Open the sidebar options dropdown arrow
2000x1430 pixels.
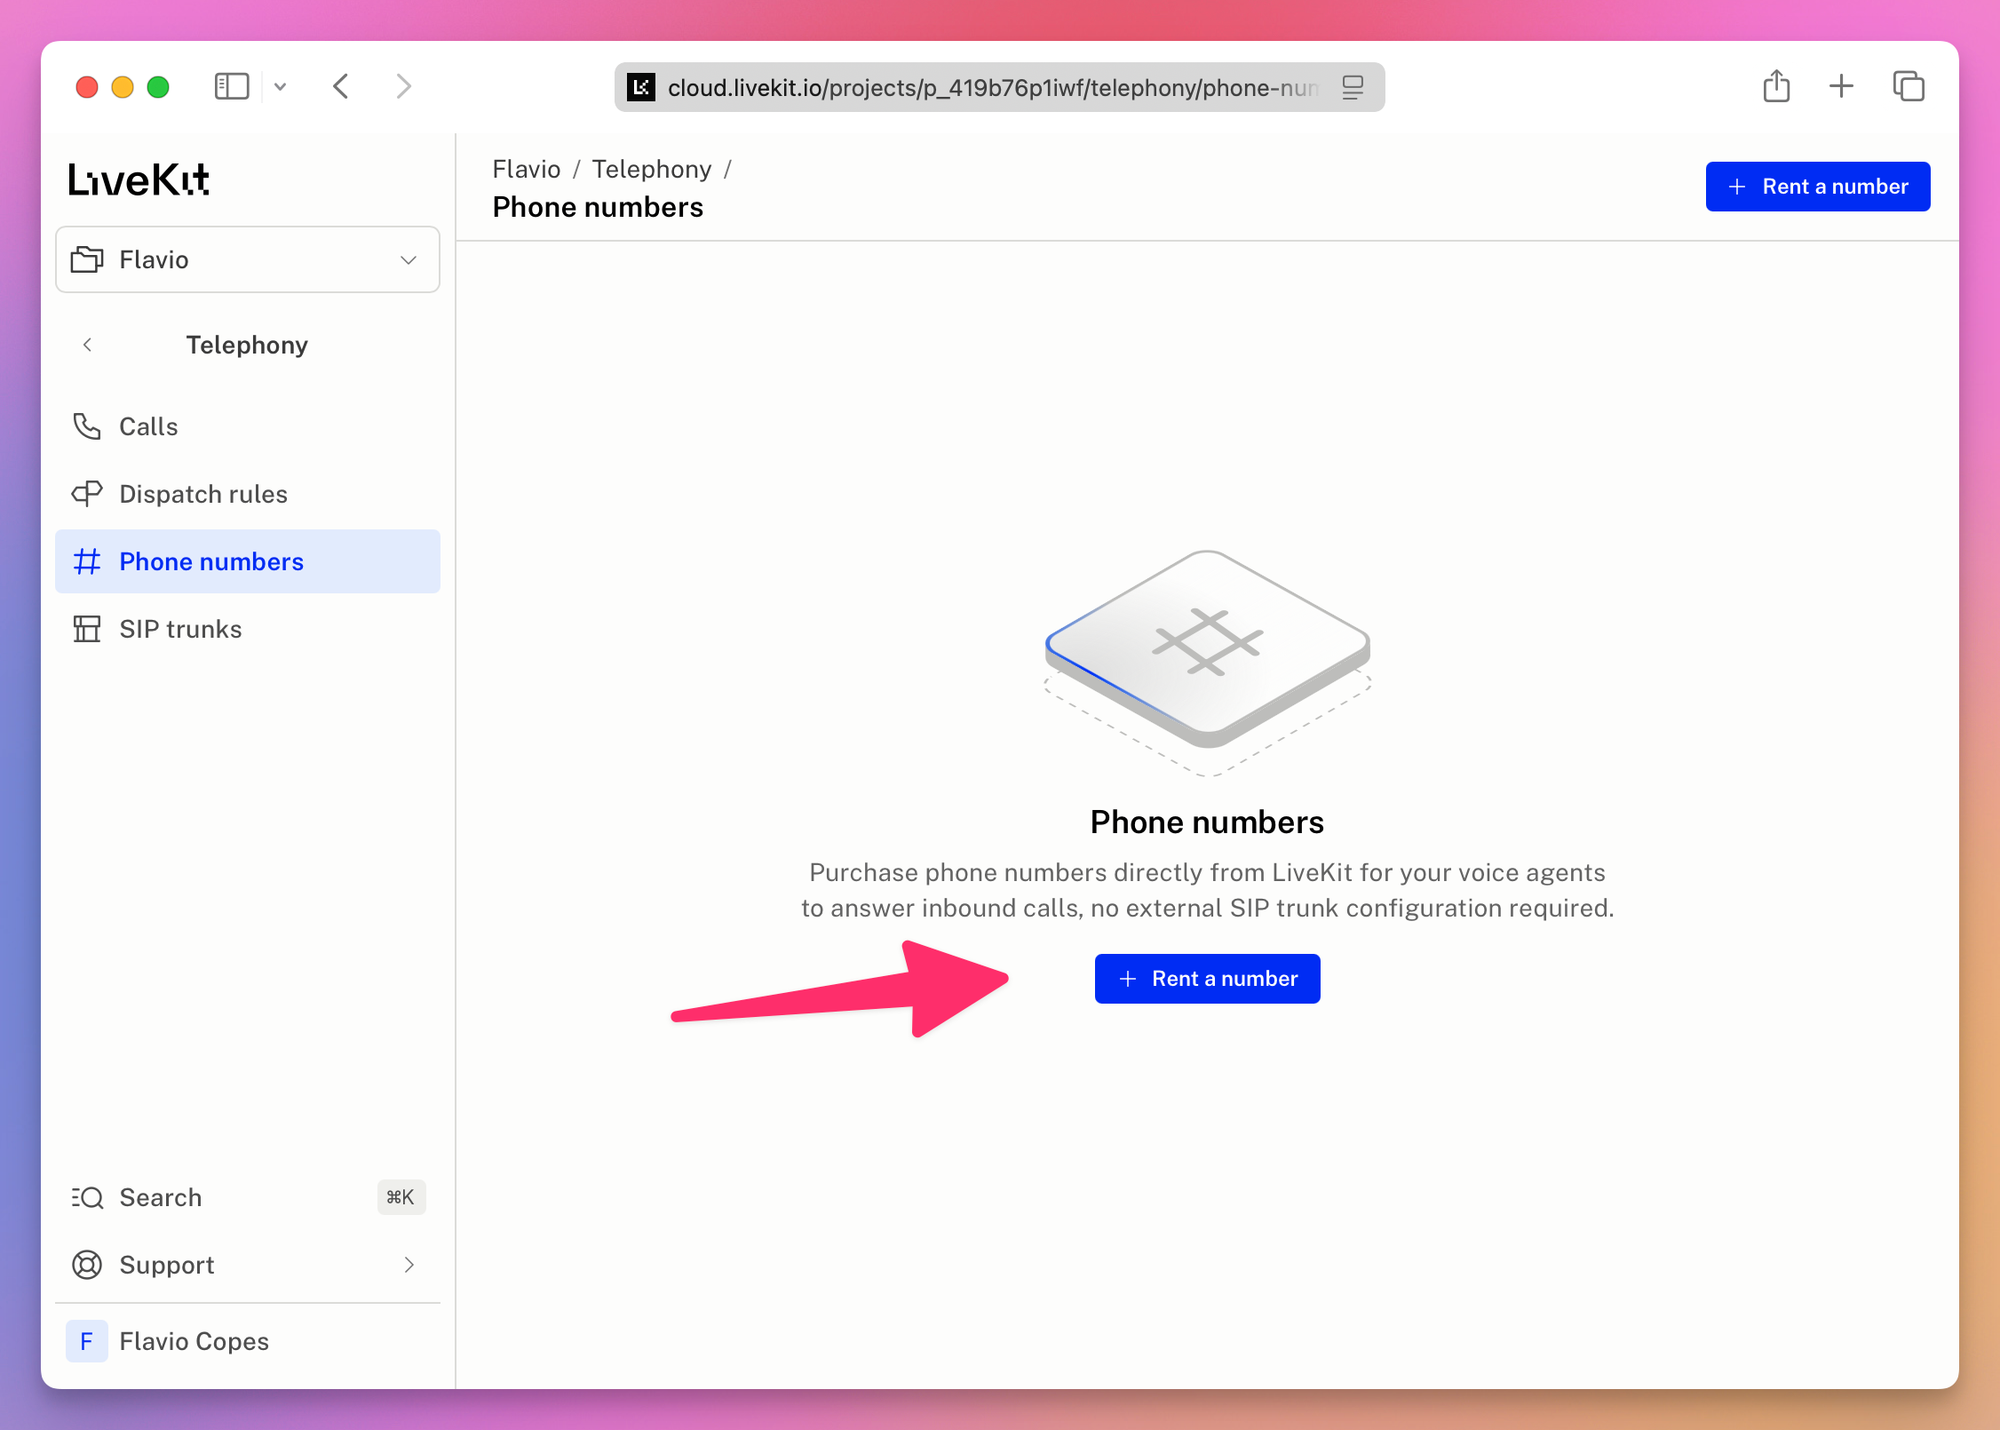click(281, 87)
